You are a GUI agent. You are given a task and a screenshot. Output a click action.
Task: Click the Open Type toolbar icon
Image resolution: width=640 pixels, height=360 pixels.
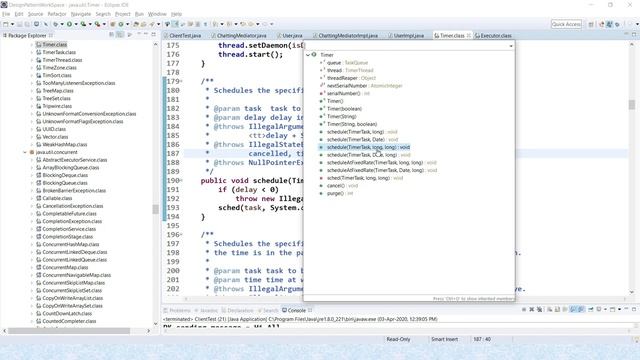coord(136,24)
